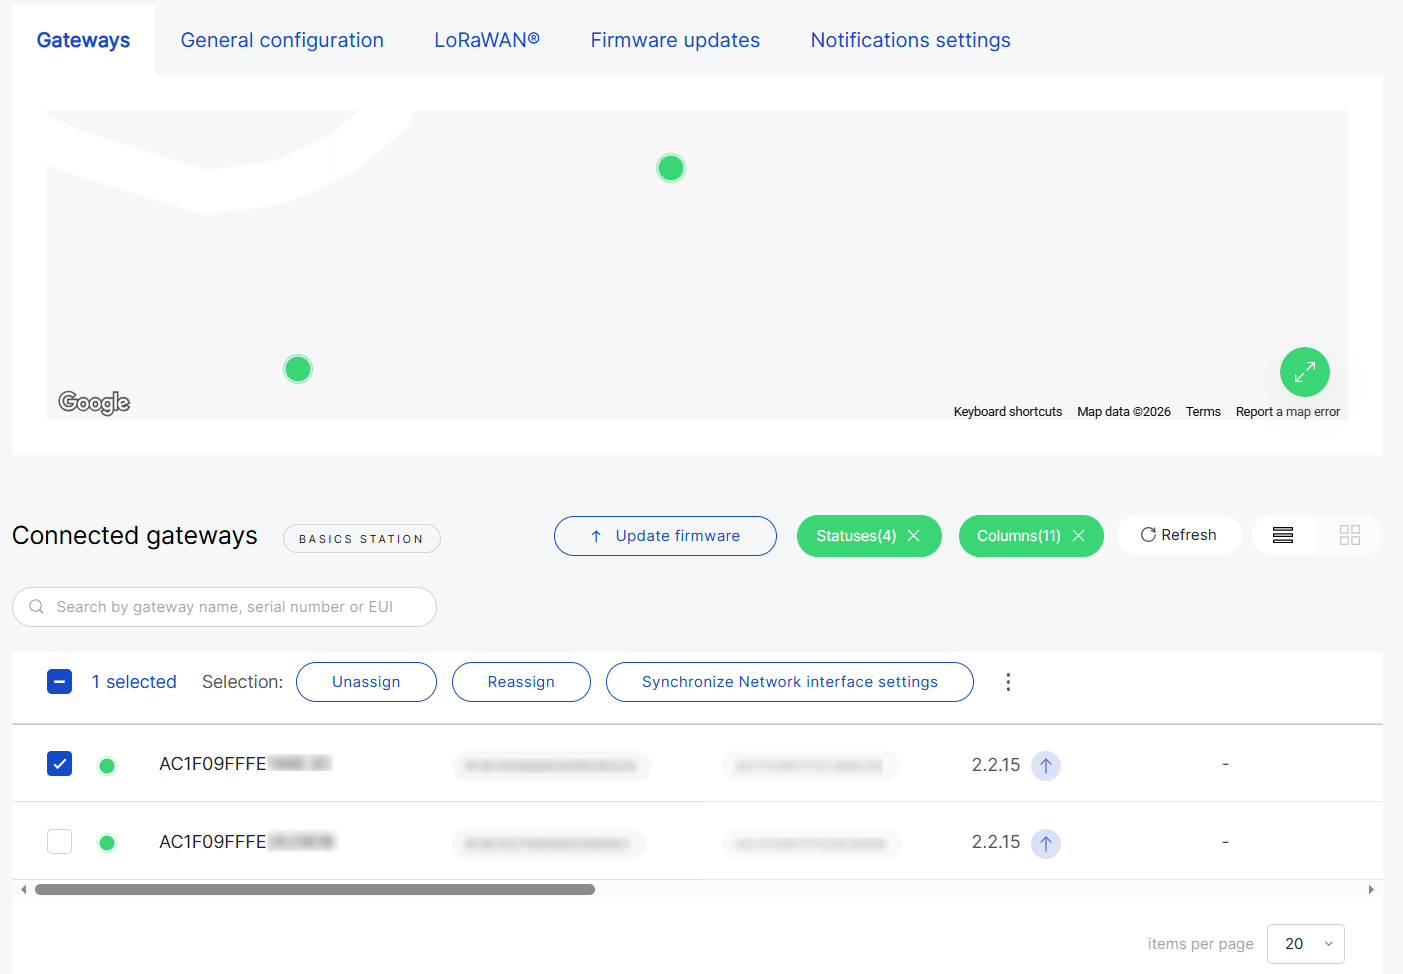Switch to grid view layout
The width and height of the screenshot is (1403, 974).
(1350, 535)
